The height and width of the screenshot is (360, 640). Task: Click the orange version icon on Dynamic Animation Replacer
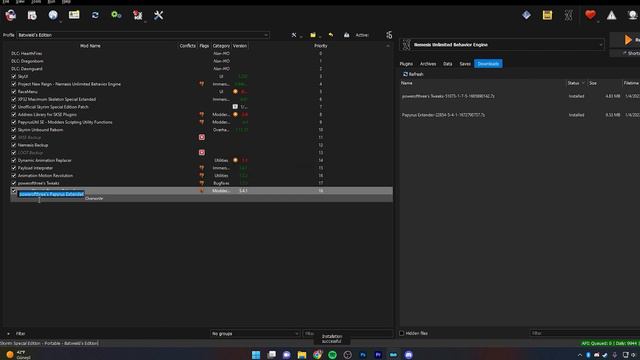click(x=235, y=160)
